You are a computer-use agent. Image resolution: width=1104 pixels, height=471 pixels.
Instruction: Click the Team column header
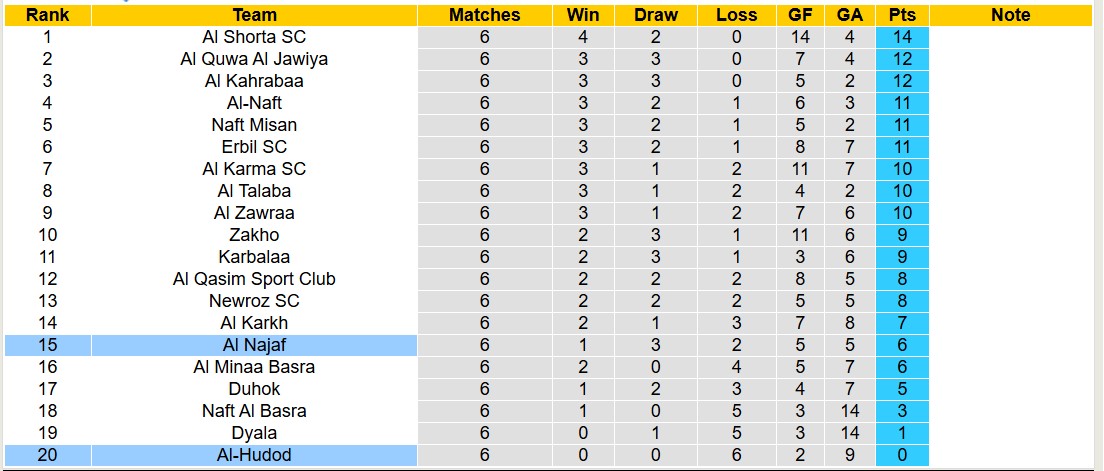[x=254, y=15]
